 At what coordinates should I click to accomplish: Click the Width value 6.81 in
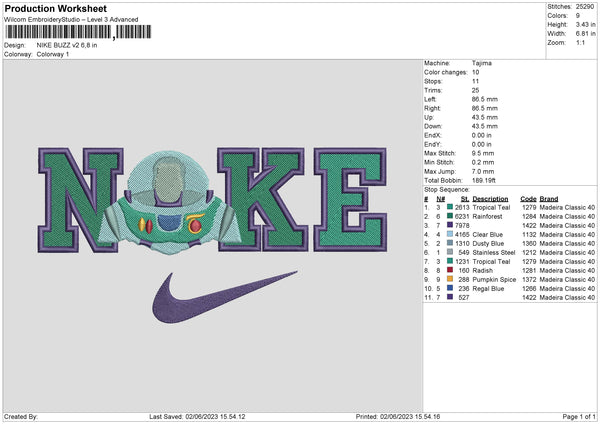tap(585, 34)
